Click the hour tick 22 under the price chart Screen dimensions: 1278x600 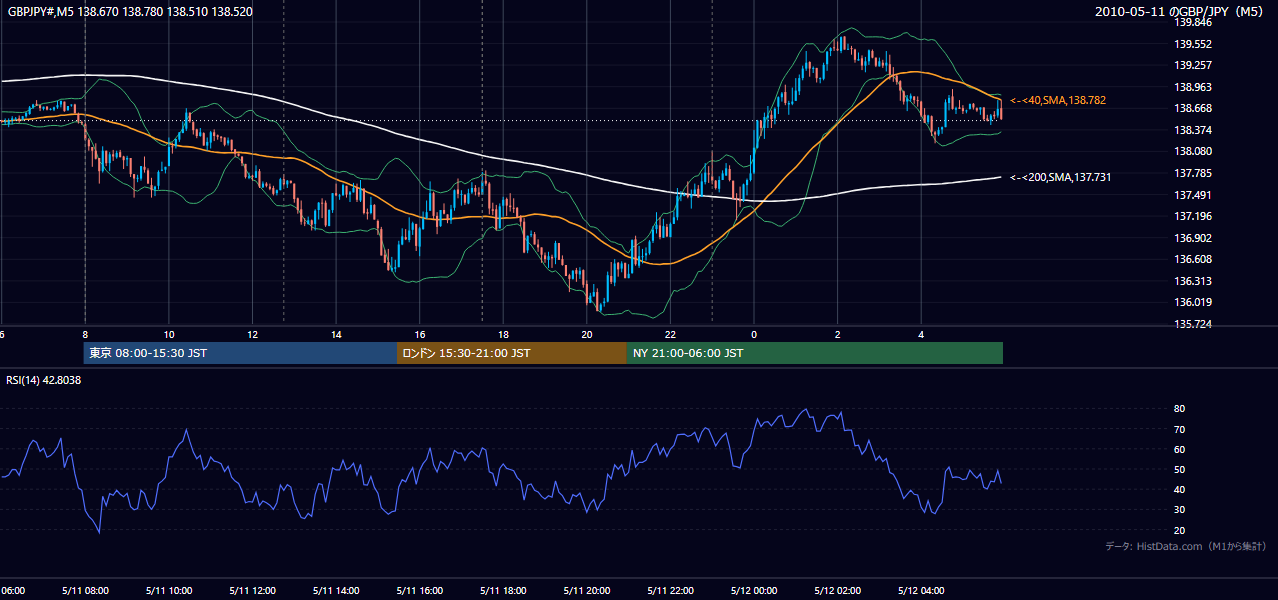pos(670,334)
